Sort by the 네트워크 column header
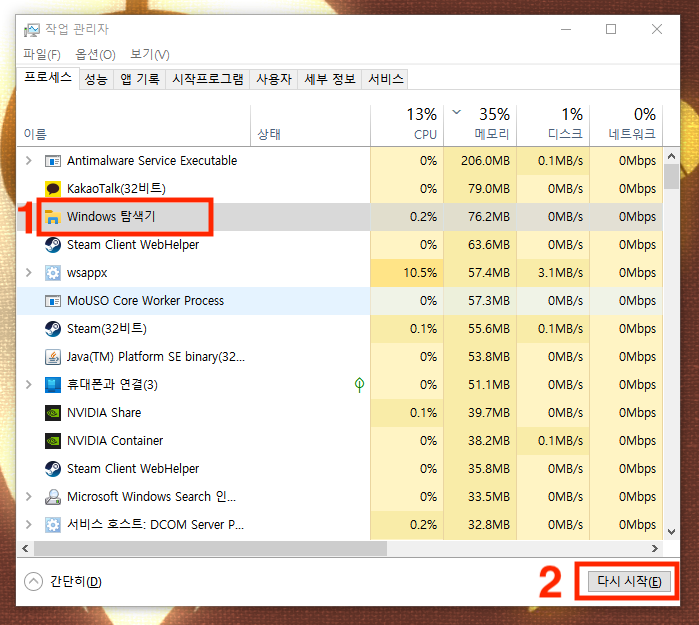This screenshot has width=699, height=625. coord(626,126)
